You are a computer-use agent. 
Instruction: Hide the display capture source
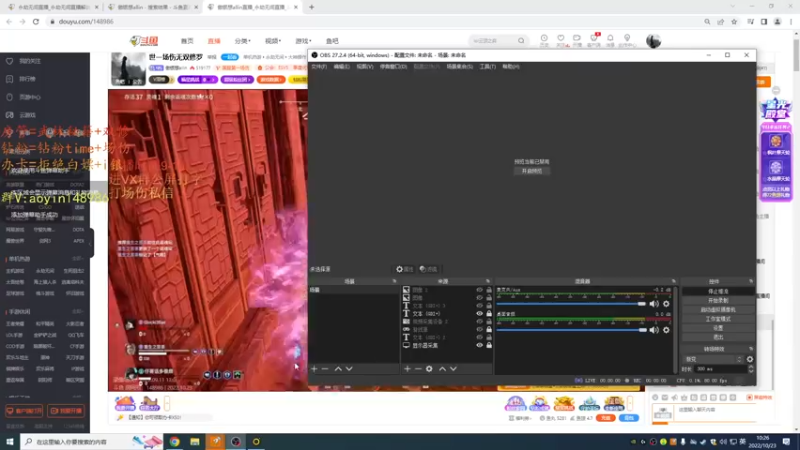pyautogui.click(x=479, y=345)
